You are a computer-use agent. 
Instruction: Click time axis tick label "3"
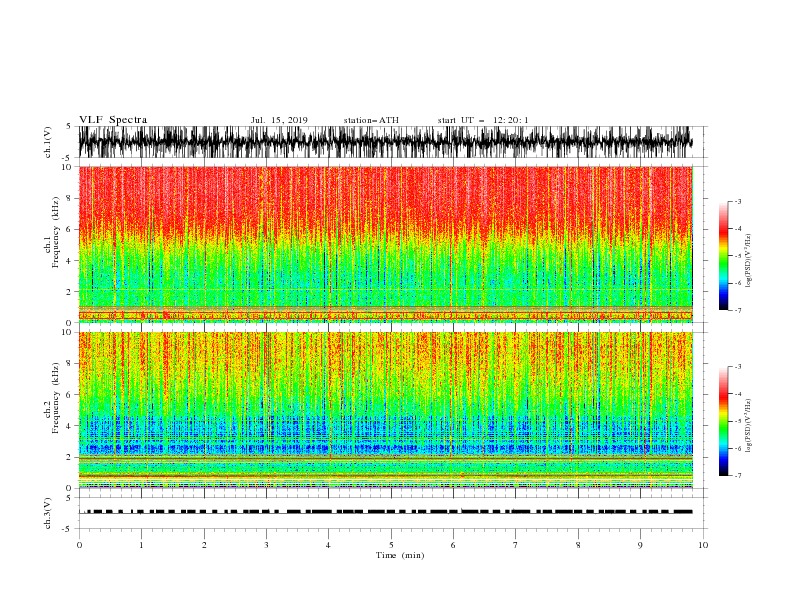tap(266, 545)
